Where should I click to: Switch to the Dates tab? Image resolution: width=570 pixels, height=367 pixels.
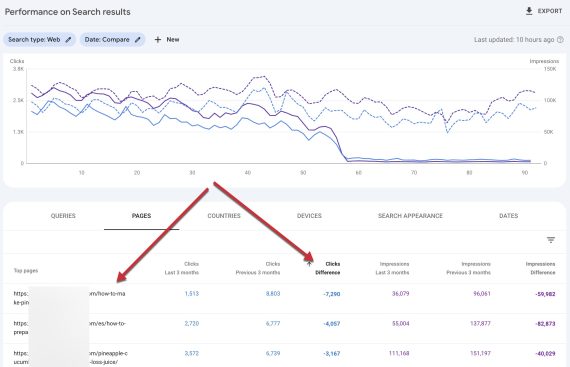(508, 216)
